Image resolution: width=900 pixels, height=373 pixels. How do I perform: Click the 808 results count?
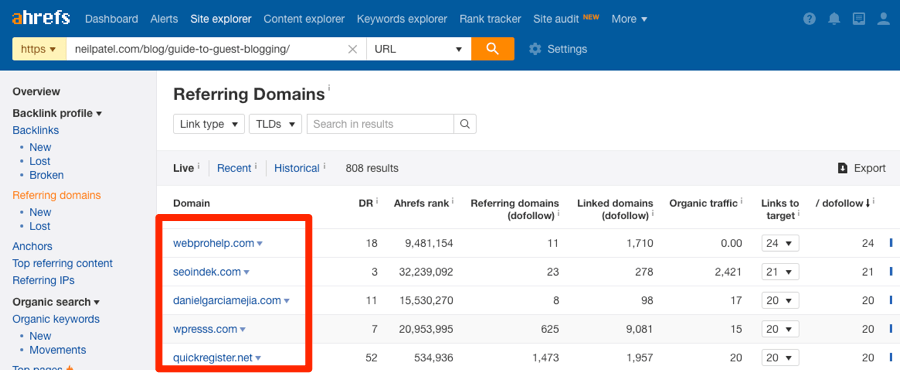[372, 168]
